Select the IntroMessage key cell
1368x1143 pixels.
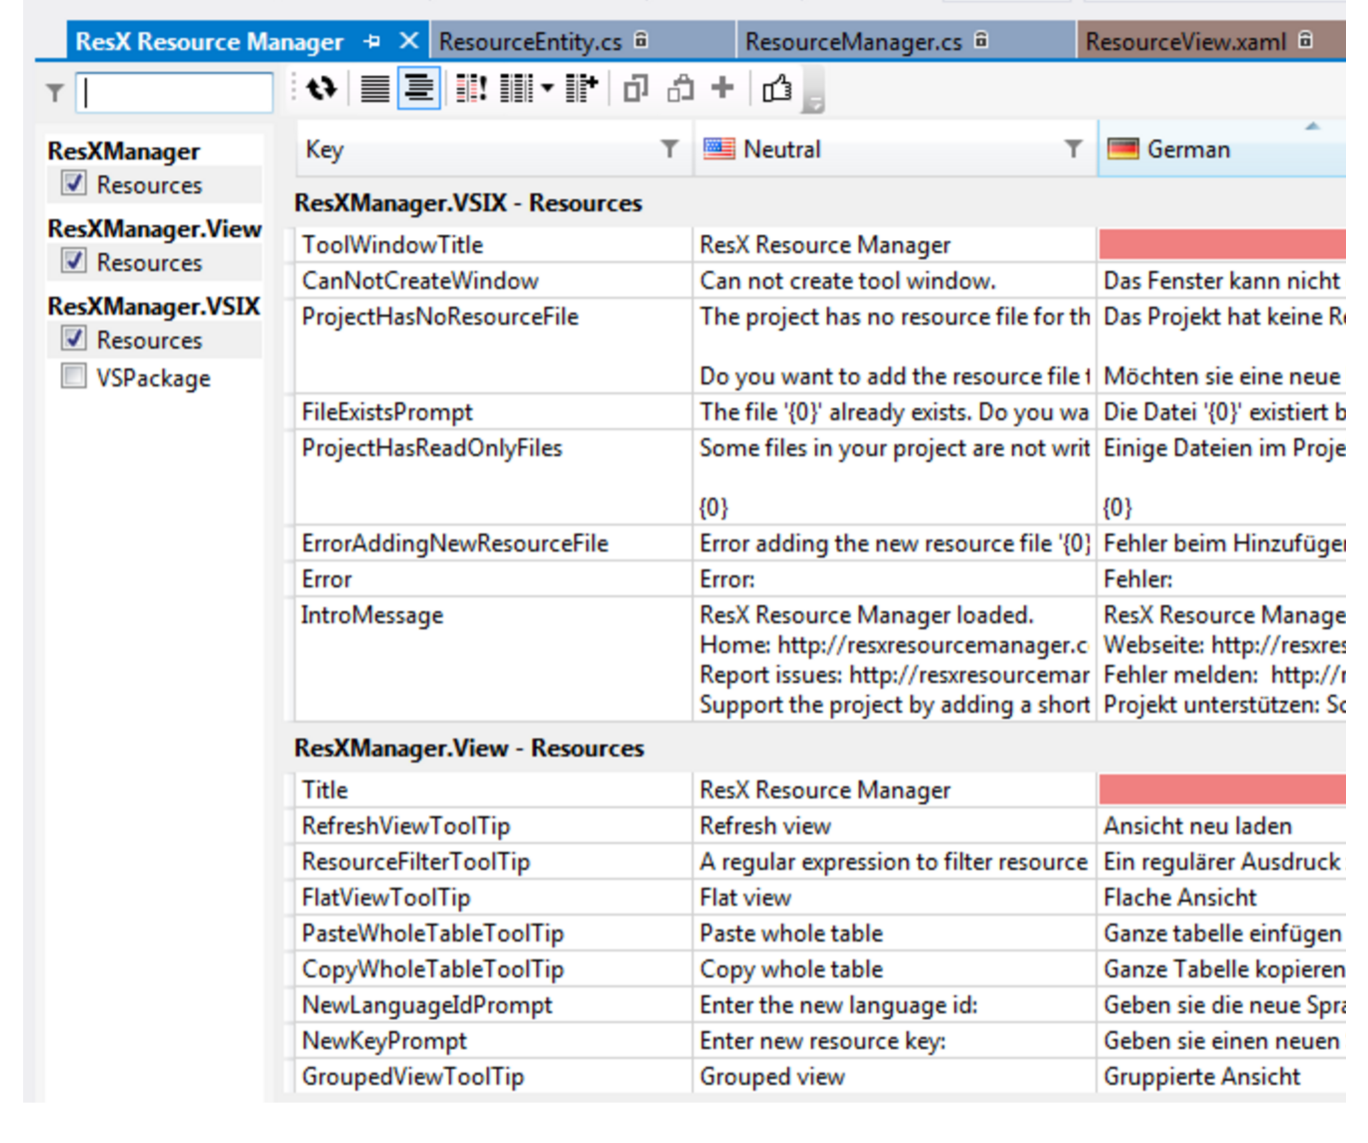point(493,659)
